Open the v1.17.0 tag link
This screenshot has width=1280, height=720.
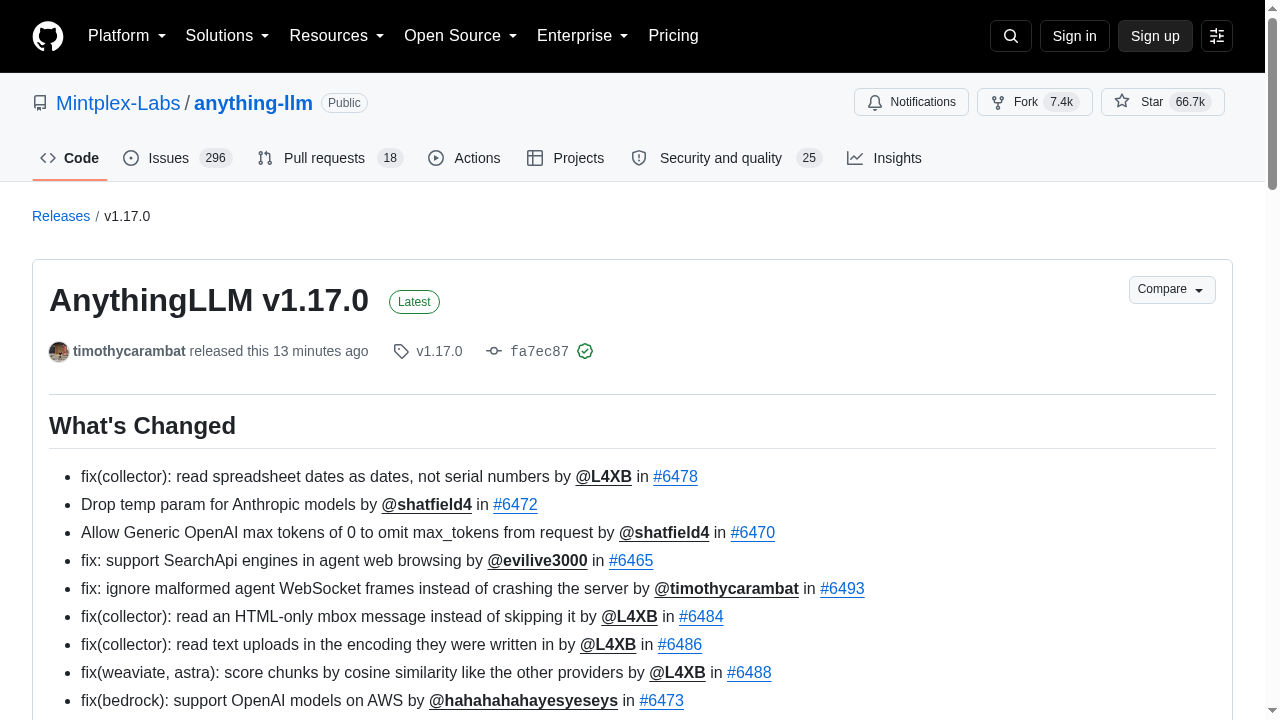click(x=439, y=351)
